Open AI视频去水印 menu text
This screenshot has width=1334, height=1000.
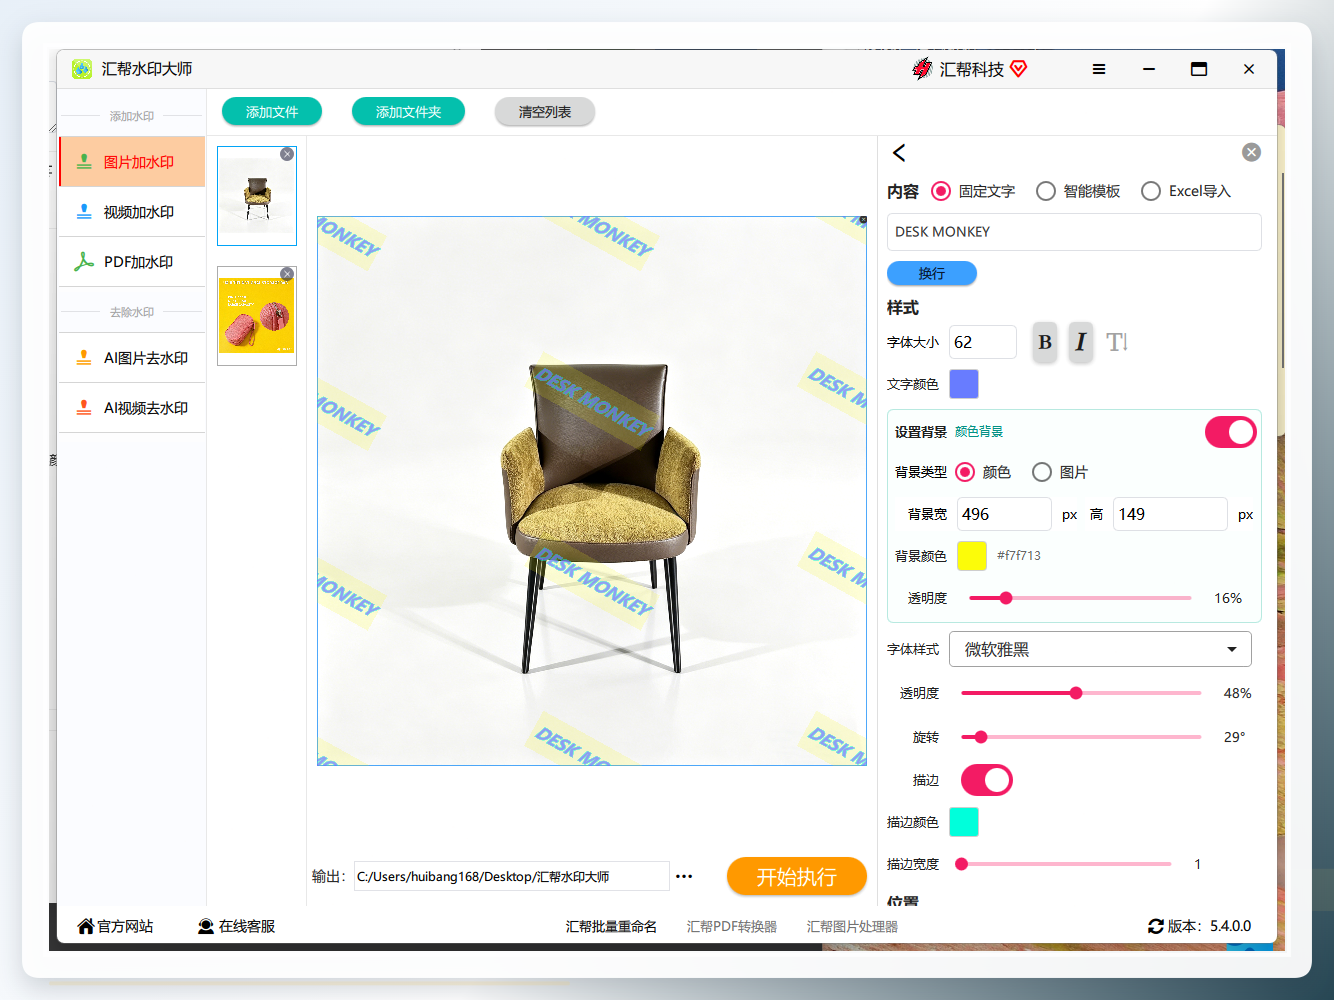pos(146,408)
